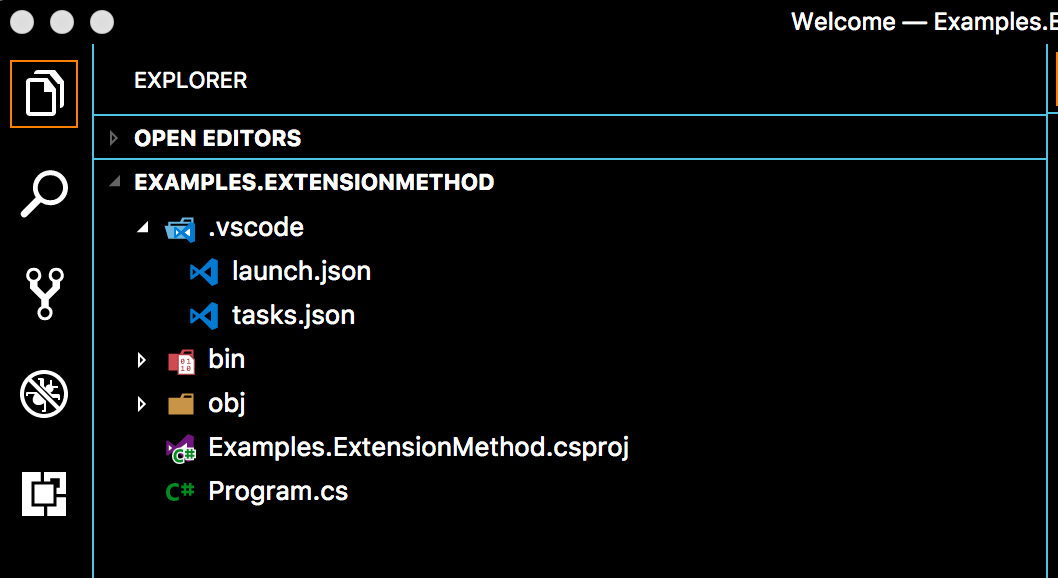This screenshot has width=1058, height=578.
Task: Open the Debug view bug icon
Action: pyautogui.click(x=44, y=394)
